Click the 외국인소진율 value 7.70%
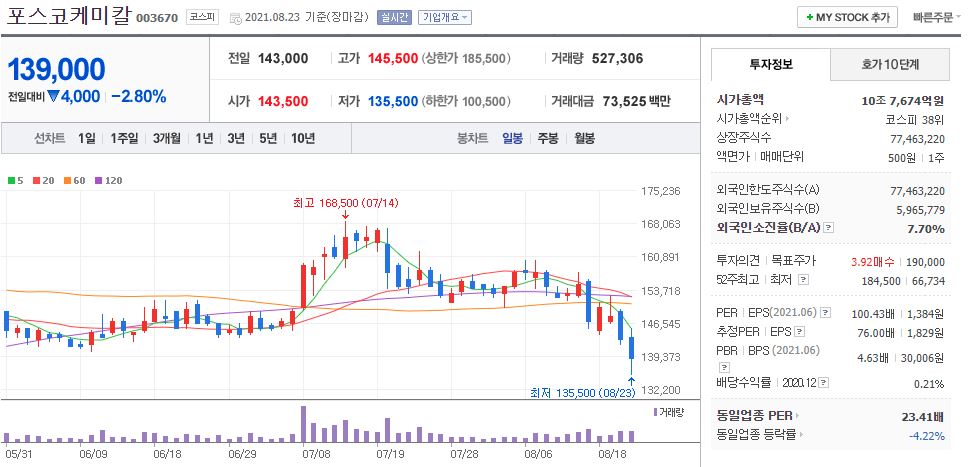The width and height of the screenshot is (970, 467). (x=926, y=229)
